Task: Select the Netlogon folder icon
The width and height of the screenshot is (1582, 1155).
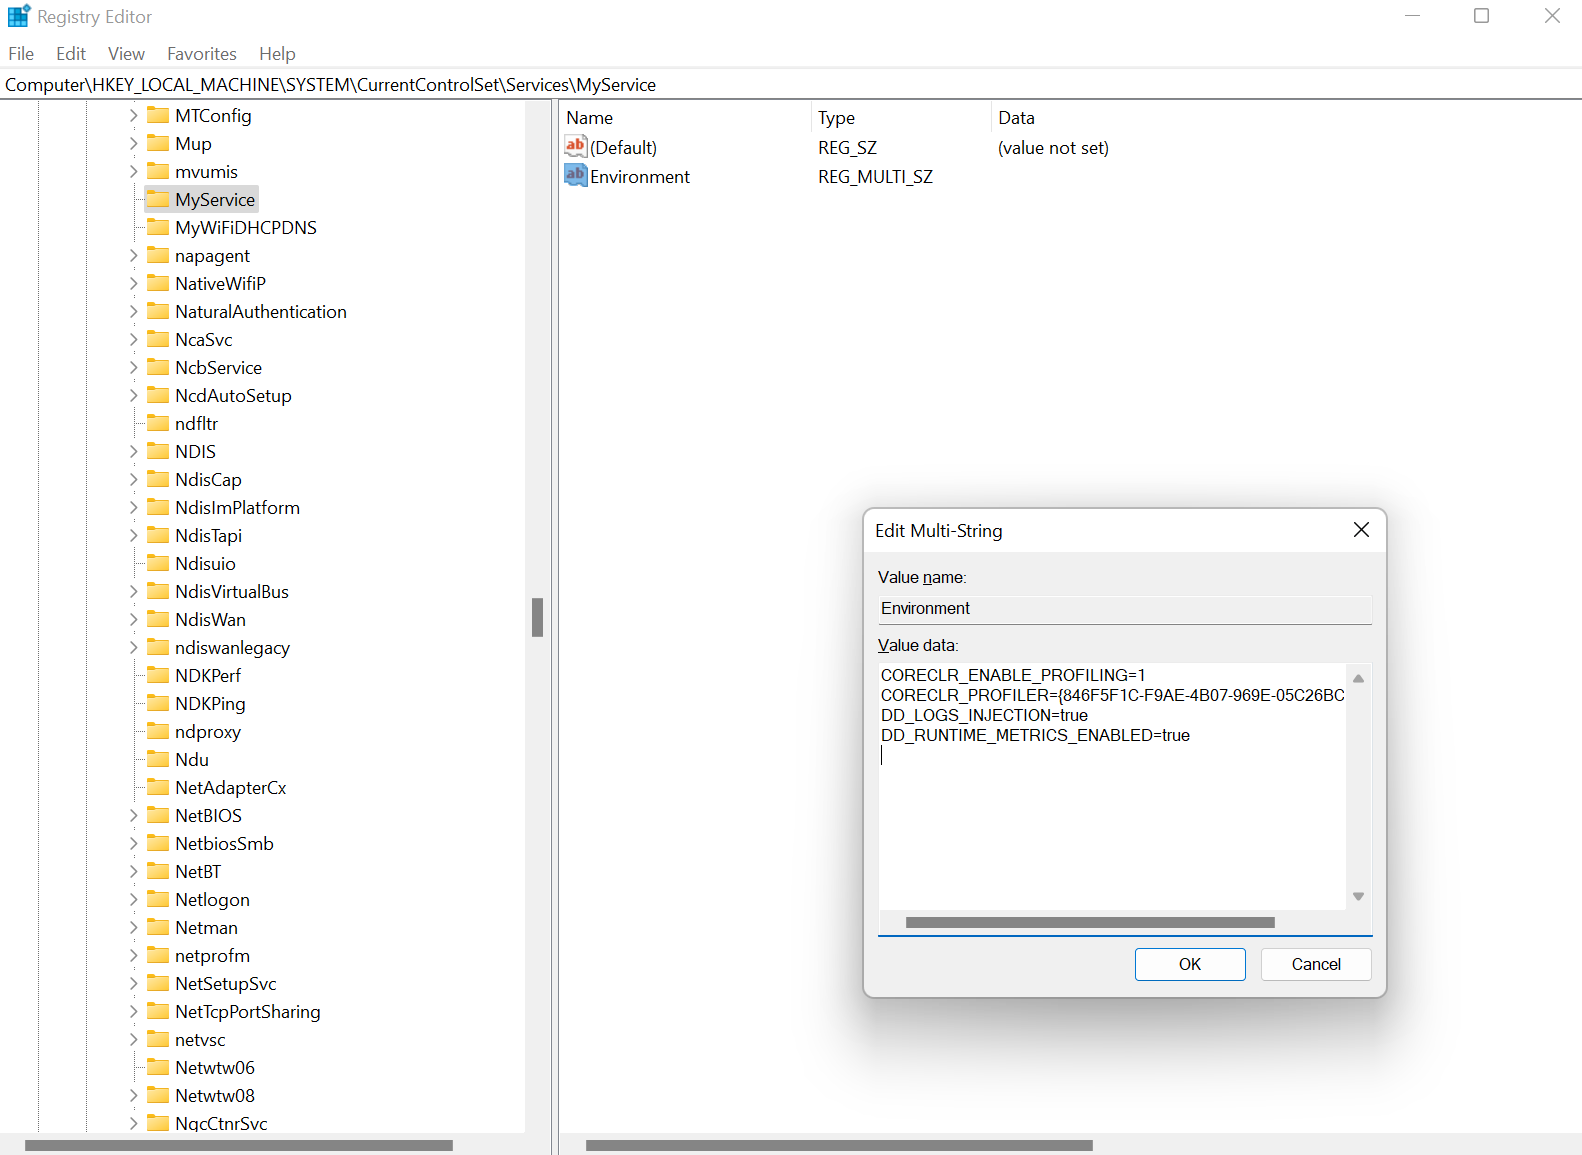Action: (x=158, y=899)
